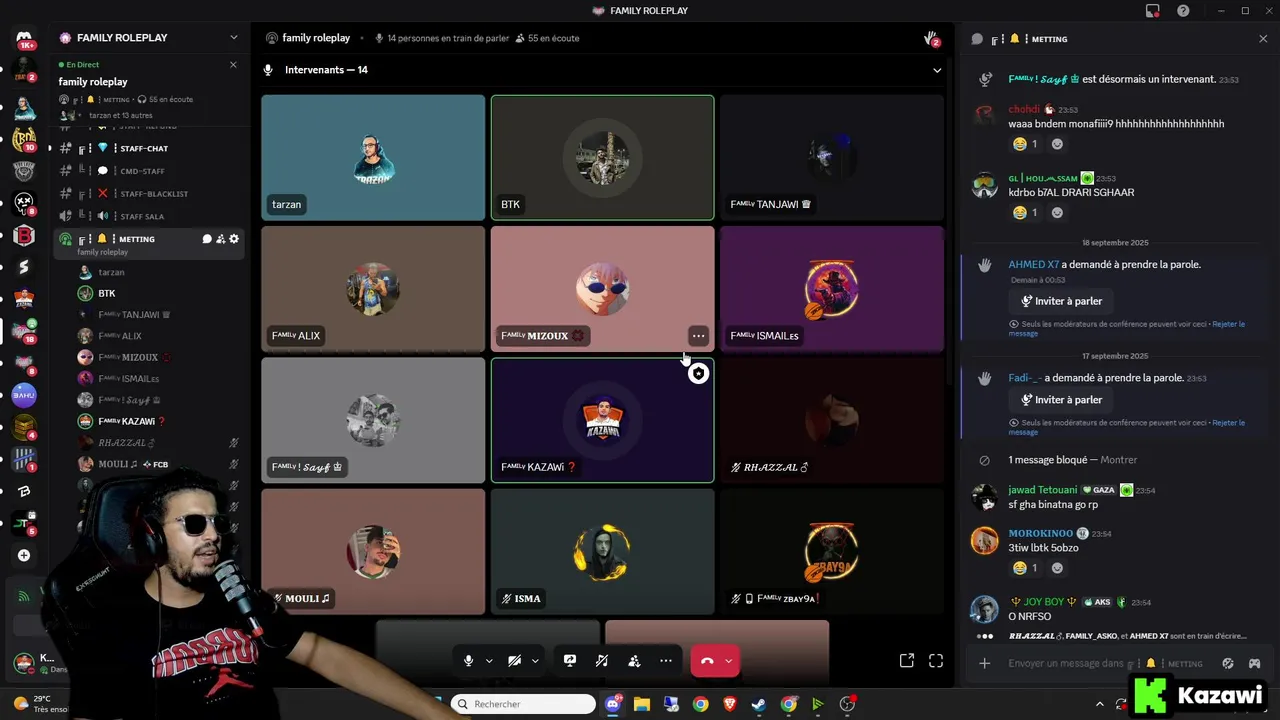Open the camera options arrow
The height and width of the screenshot is (720, 1280).
pos(535,661)
